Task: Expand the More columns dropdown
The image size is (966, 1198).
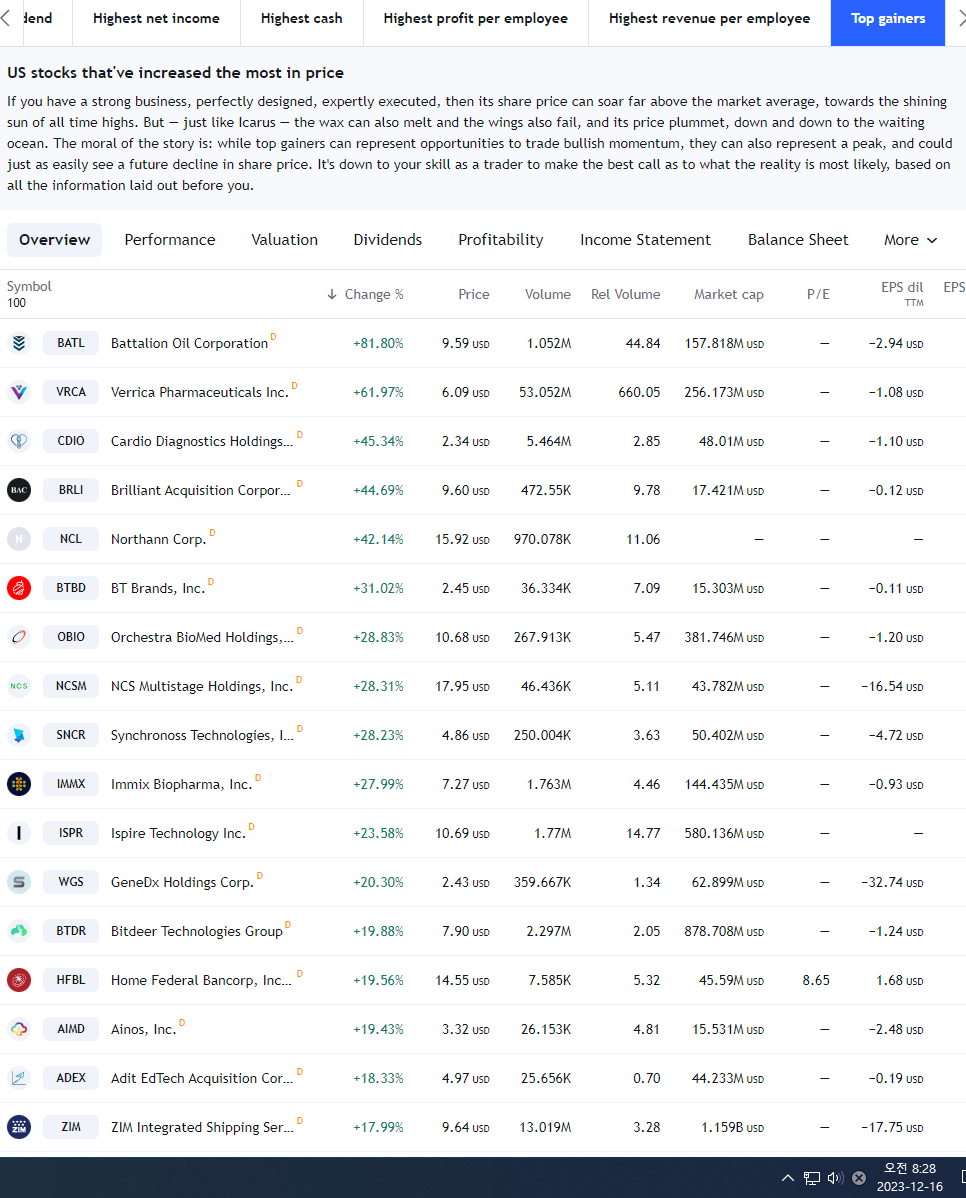Action: click(x=910, y=240)
